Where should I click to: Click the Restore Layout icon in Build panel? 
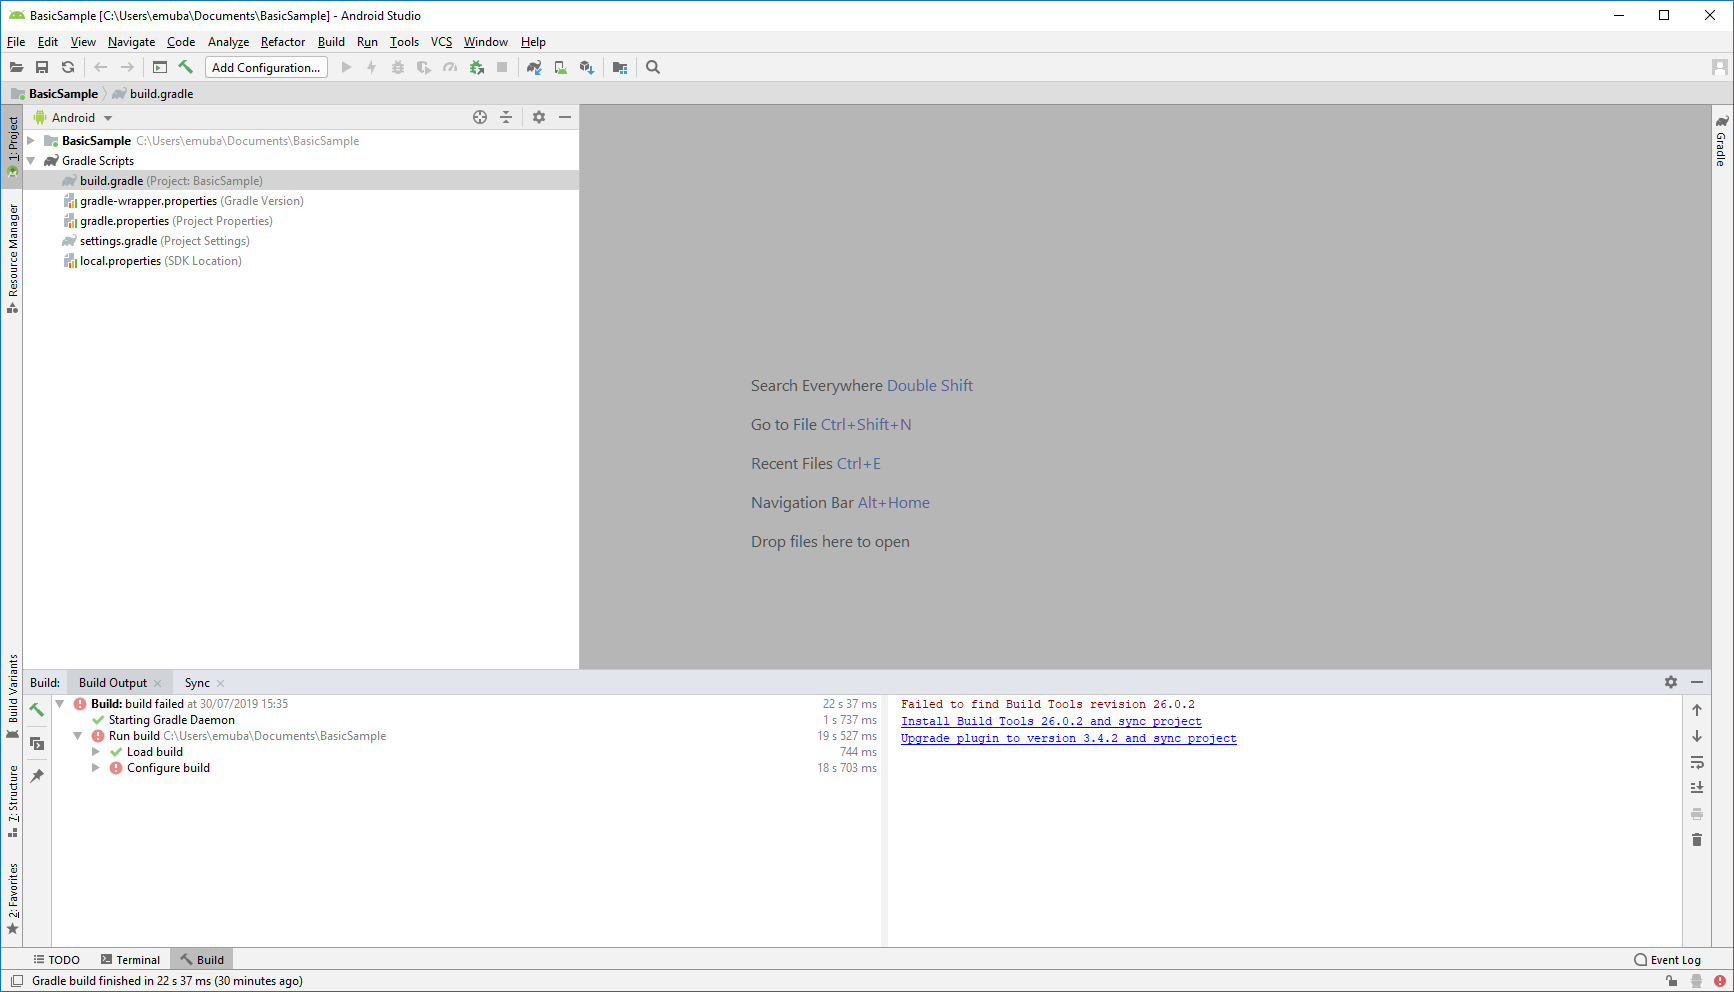pos(37,743)
